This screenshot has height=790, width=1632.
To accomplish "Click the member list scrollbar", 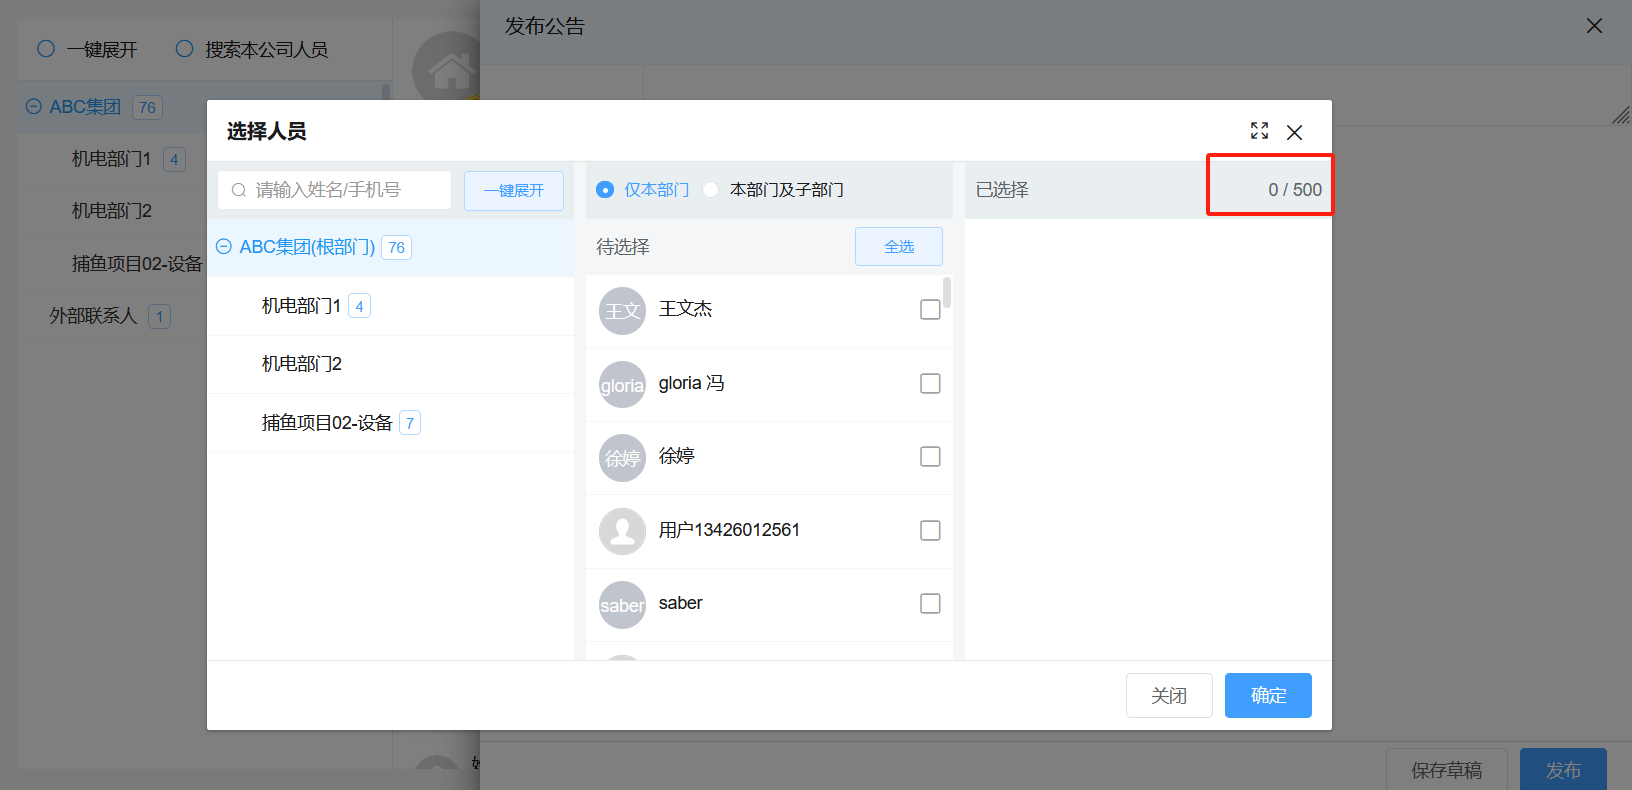I will [x=947, y=293].
